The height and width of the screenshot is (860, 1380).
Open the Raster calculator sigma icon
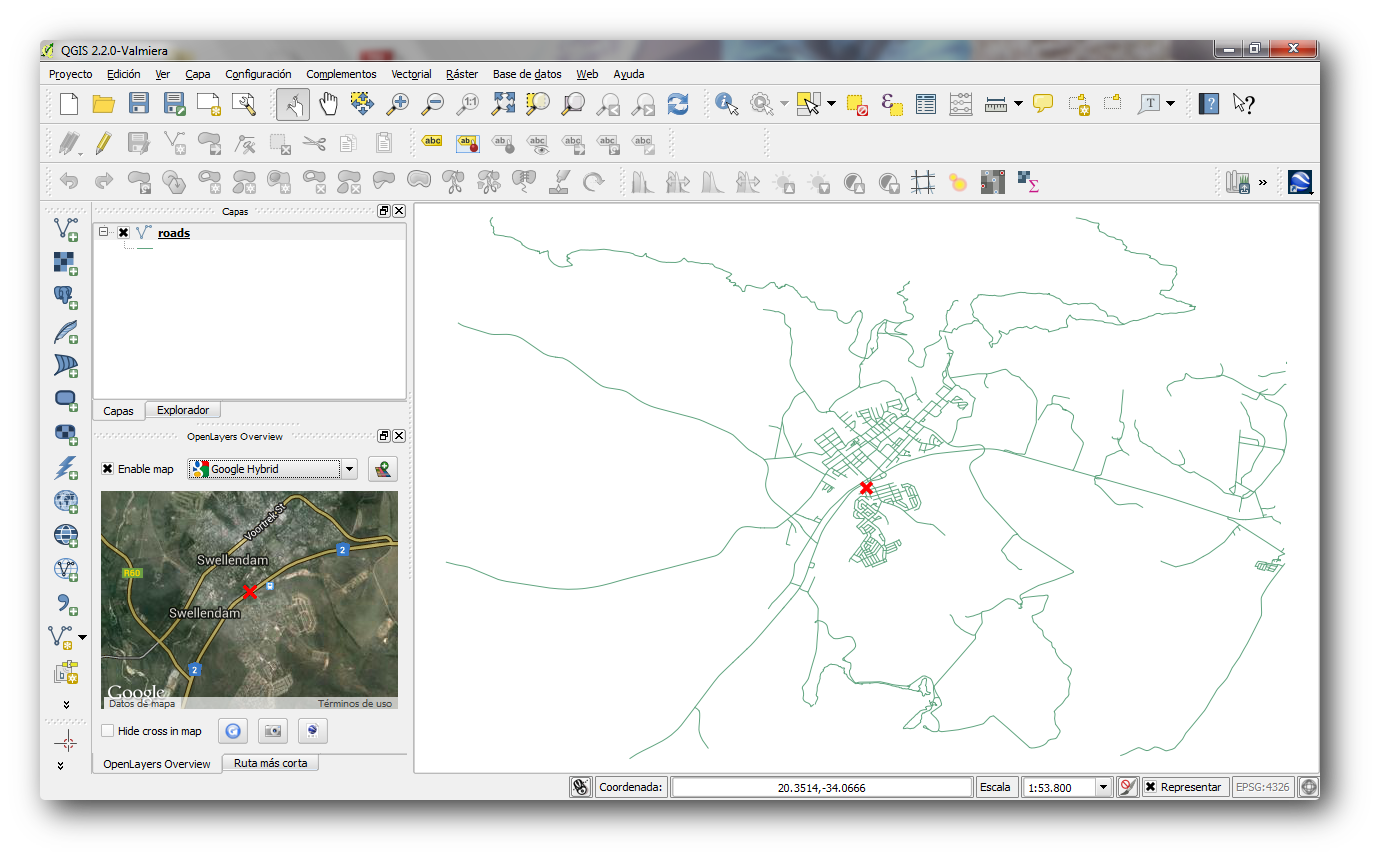[x=1027, y=182]
